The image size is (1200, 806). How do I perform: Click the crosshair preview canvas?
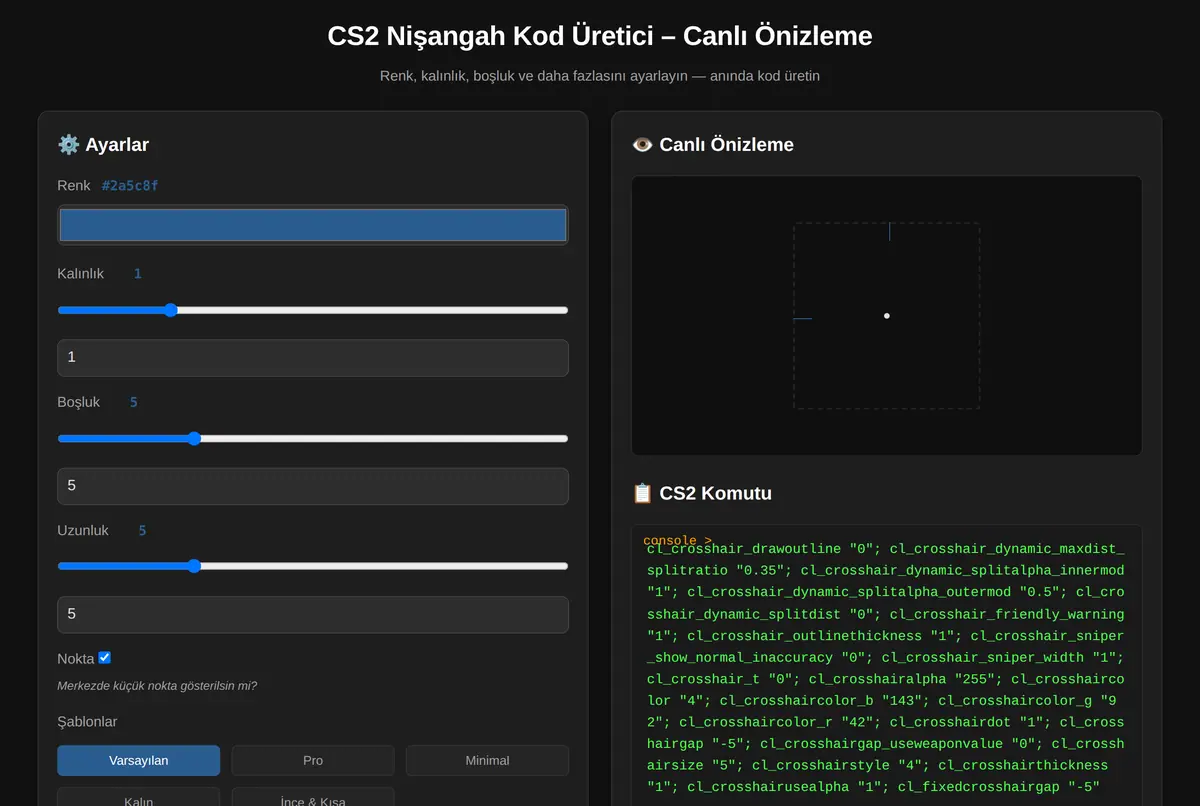(x=886, y=316)
